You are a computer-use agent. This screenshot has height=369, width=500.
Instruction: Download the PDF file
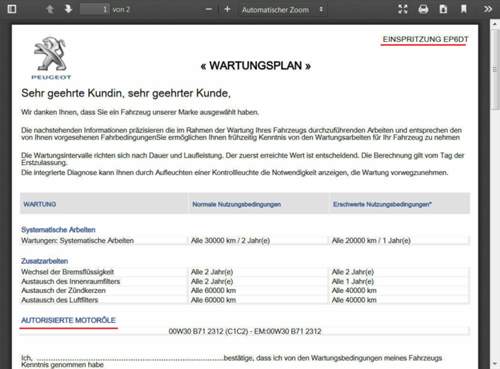pyautogui.click(x=443, y=9)
